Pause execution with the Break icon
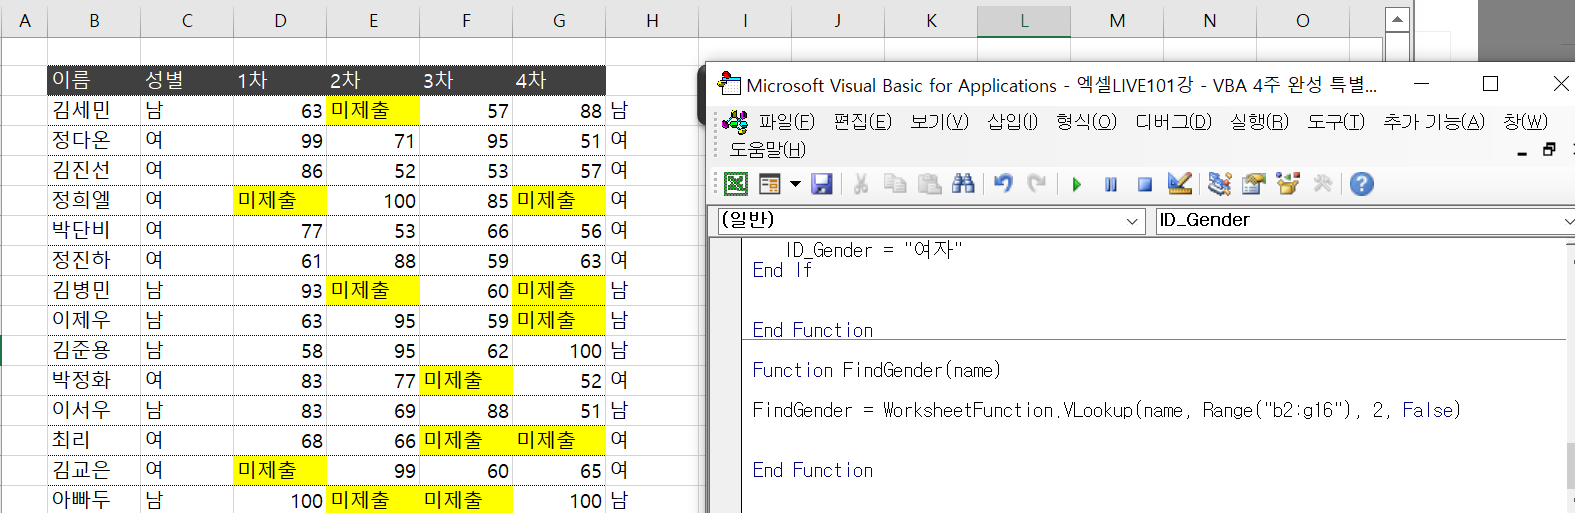 1111,184
